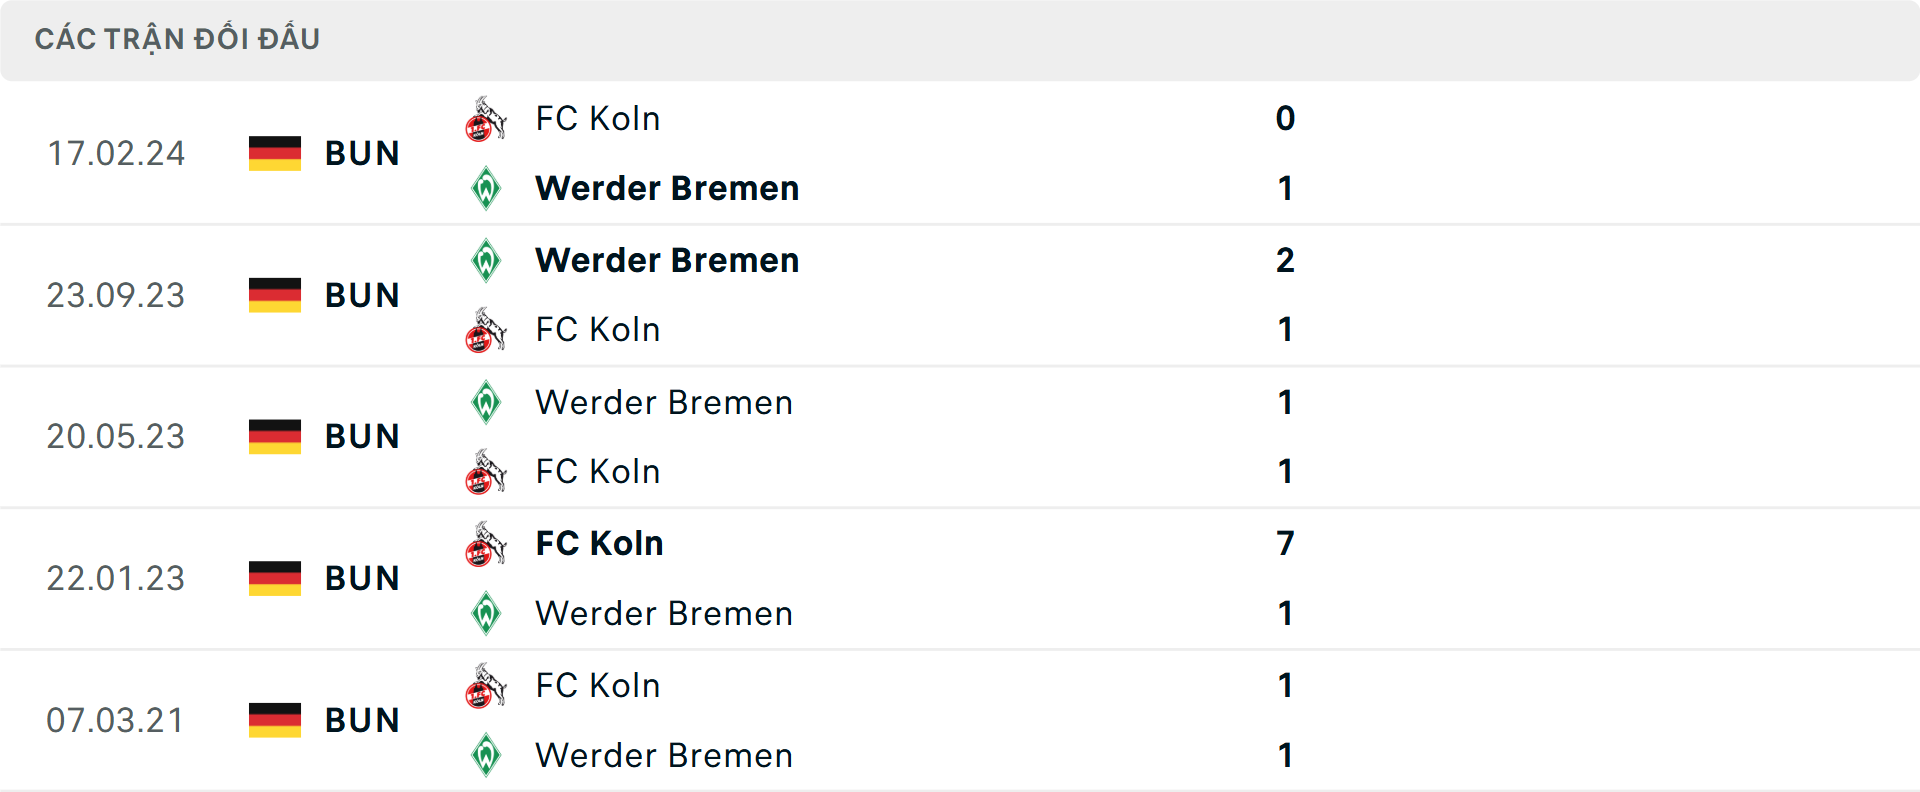Click the date 23.09.23
This screenshot has height=792, width=1920.
[x=116, y=295]
